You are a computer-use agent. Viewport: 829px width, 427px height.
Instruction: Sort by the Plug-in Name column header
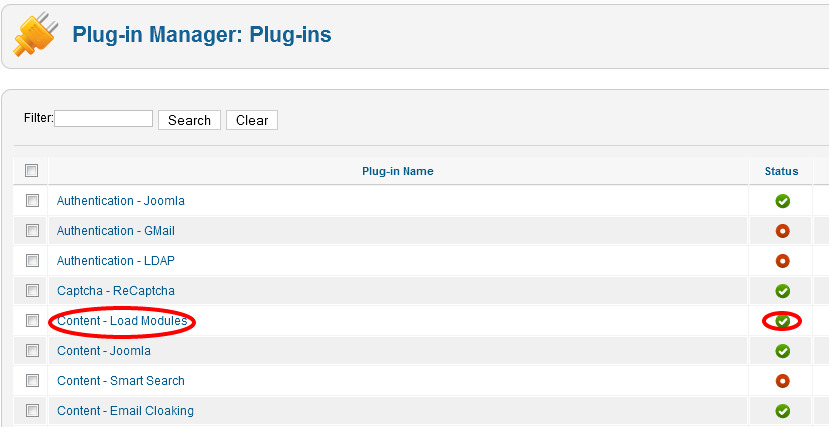pos(398,171)
